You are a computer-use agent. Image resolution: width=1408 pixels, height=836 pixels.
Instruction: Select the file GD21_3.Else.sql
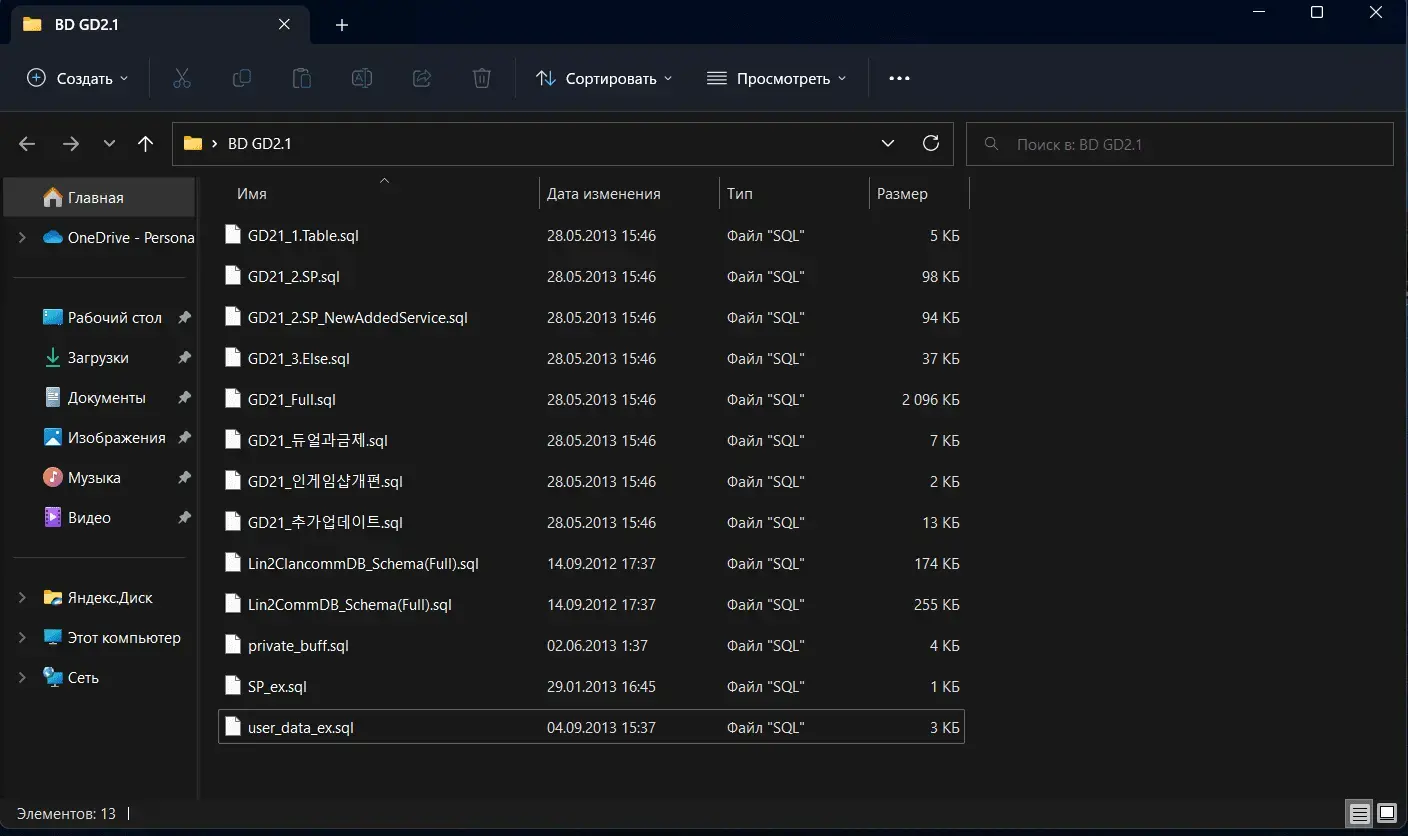click(x=591, y=358)
